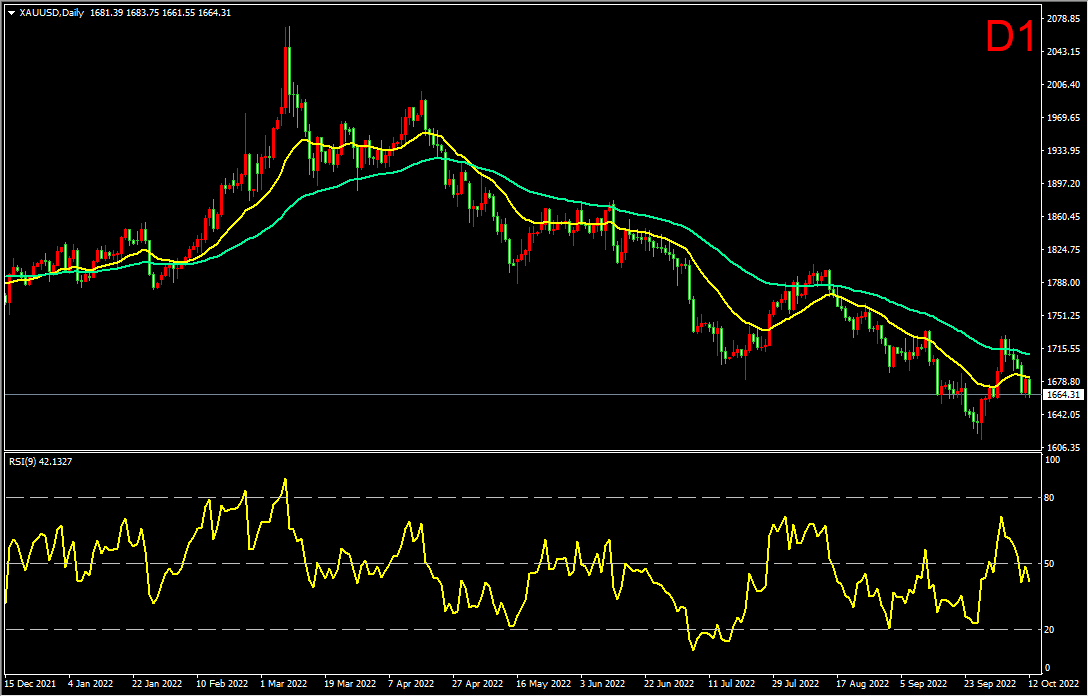Click the 1606.35 price scale label
Image resolution: width=1089 pixels, height=697 pixels.
point(1063,448)
